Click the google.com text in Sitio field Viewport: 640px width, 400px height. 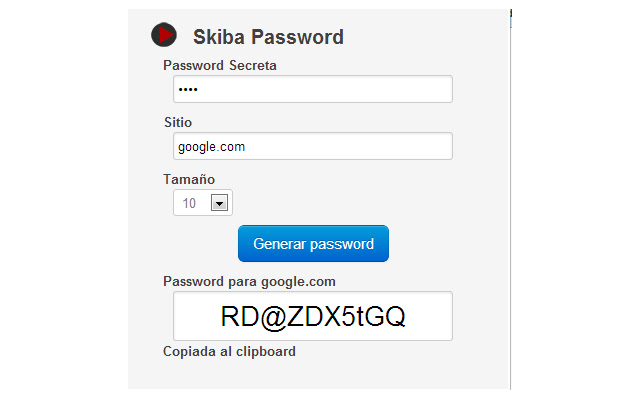(212, 147)
